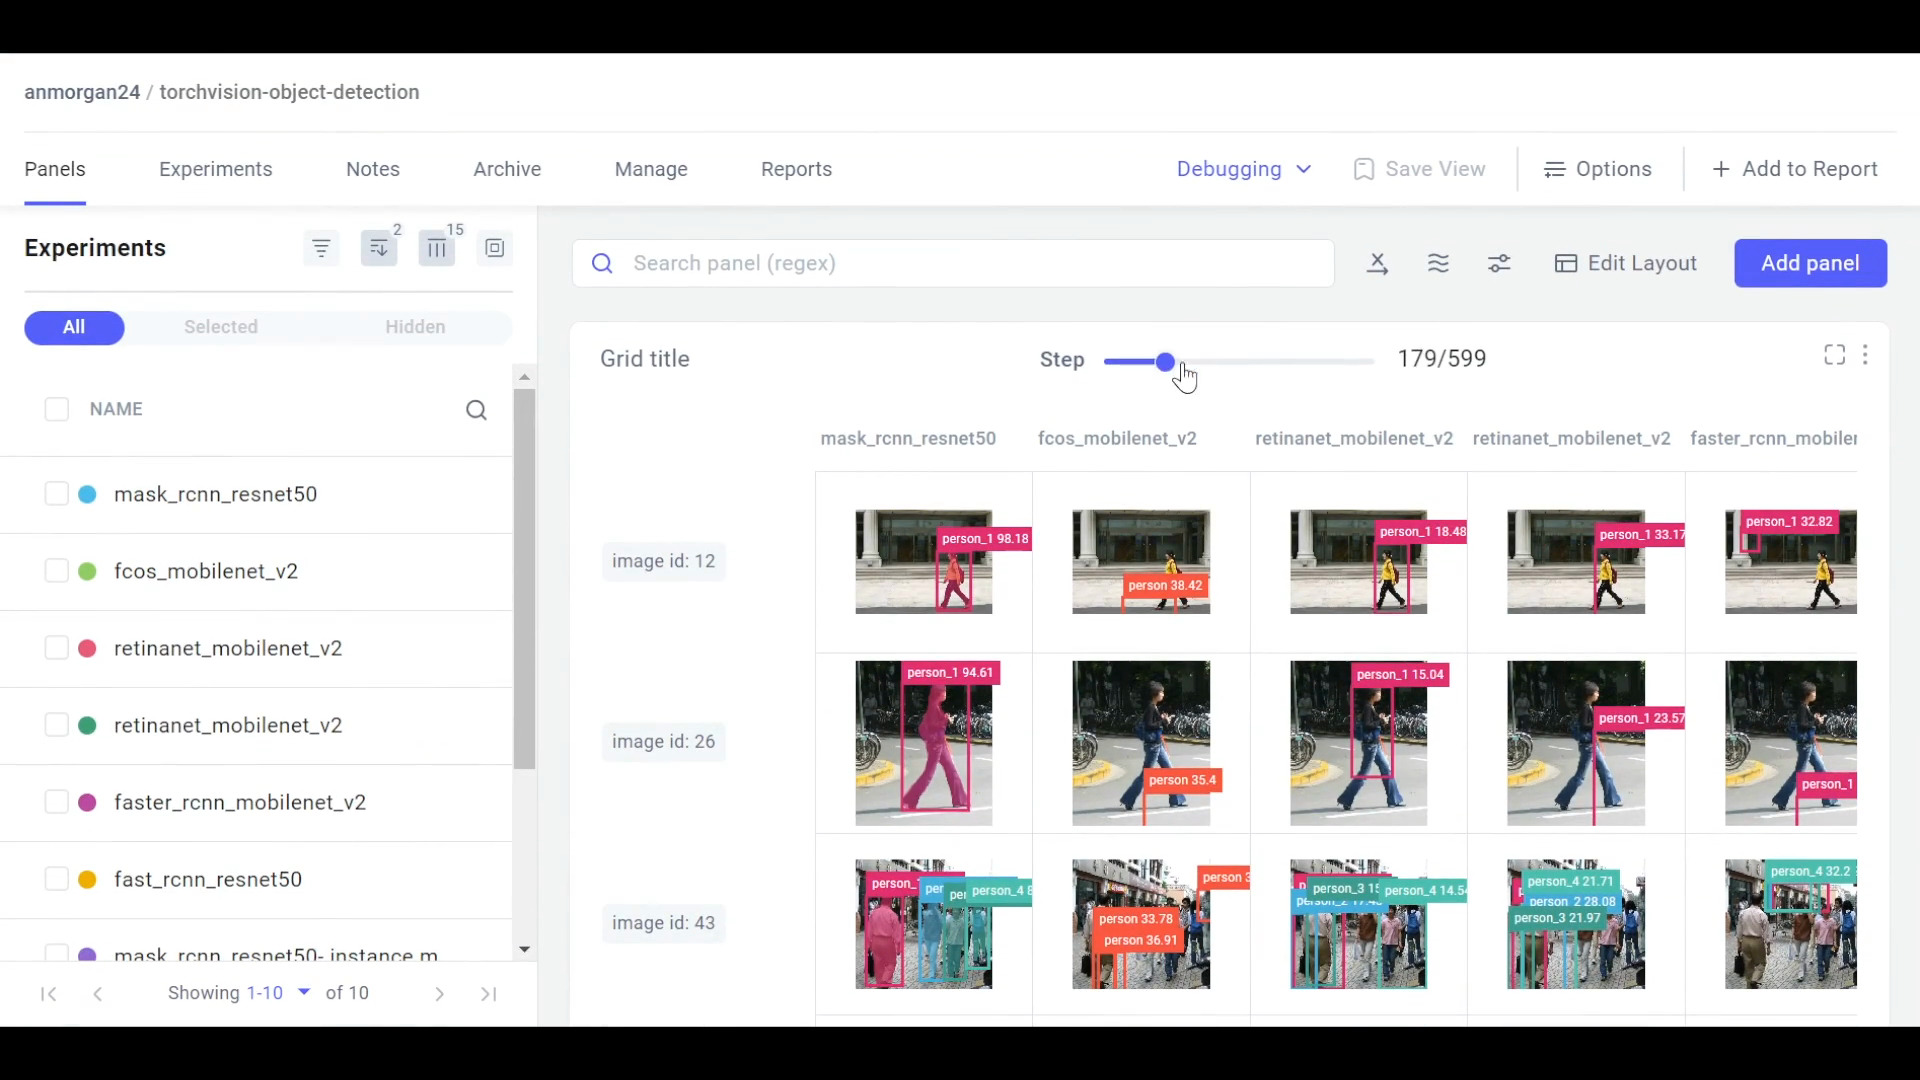This screenshot has width=1920, height=1080.
Task: Switch to the Experiments tab
Action: coord(215,169)
